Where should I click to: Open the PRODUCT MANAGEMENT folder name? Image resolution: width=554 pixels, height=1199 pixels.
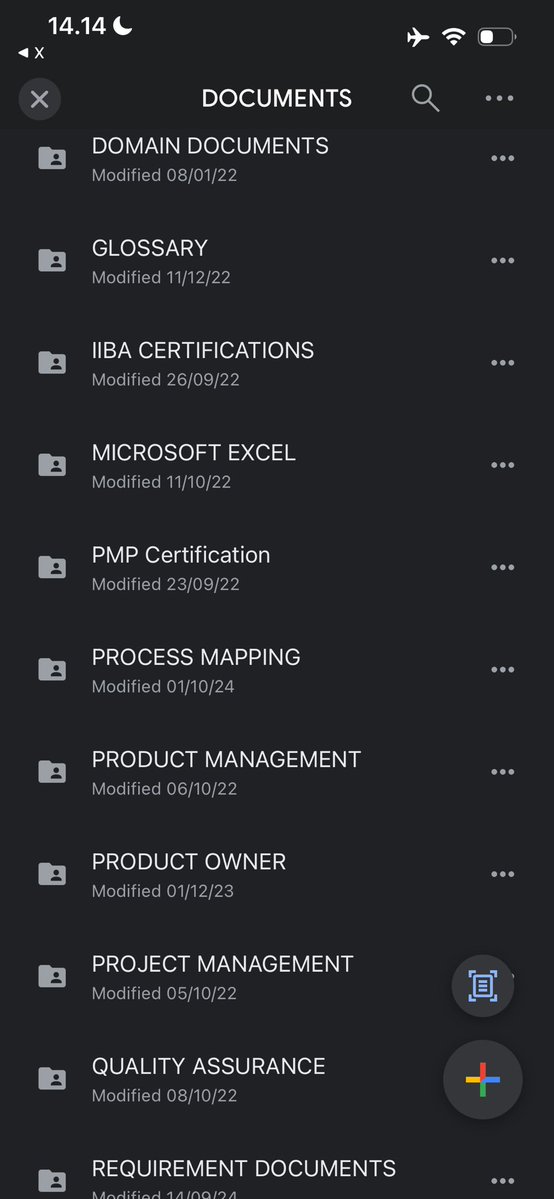click(226, 759)
